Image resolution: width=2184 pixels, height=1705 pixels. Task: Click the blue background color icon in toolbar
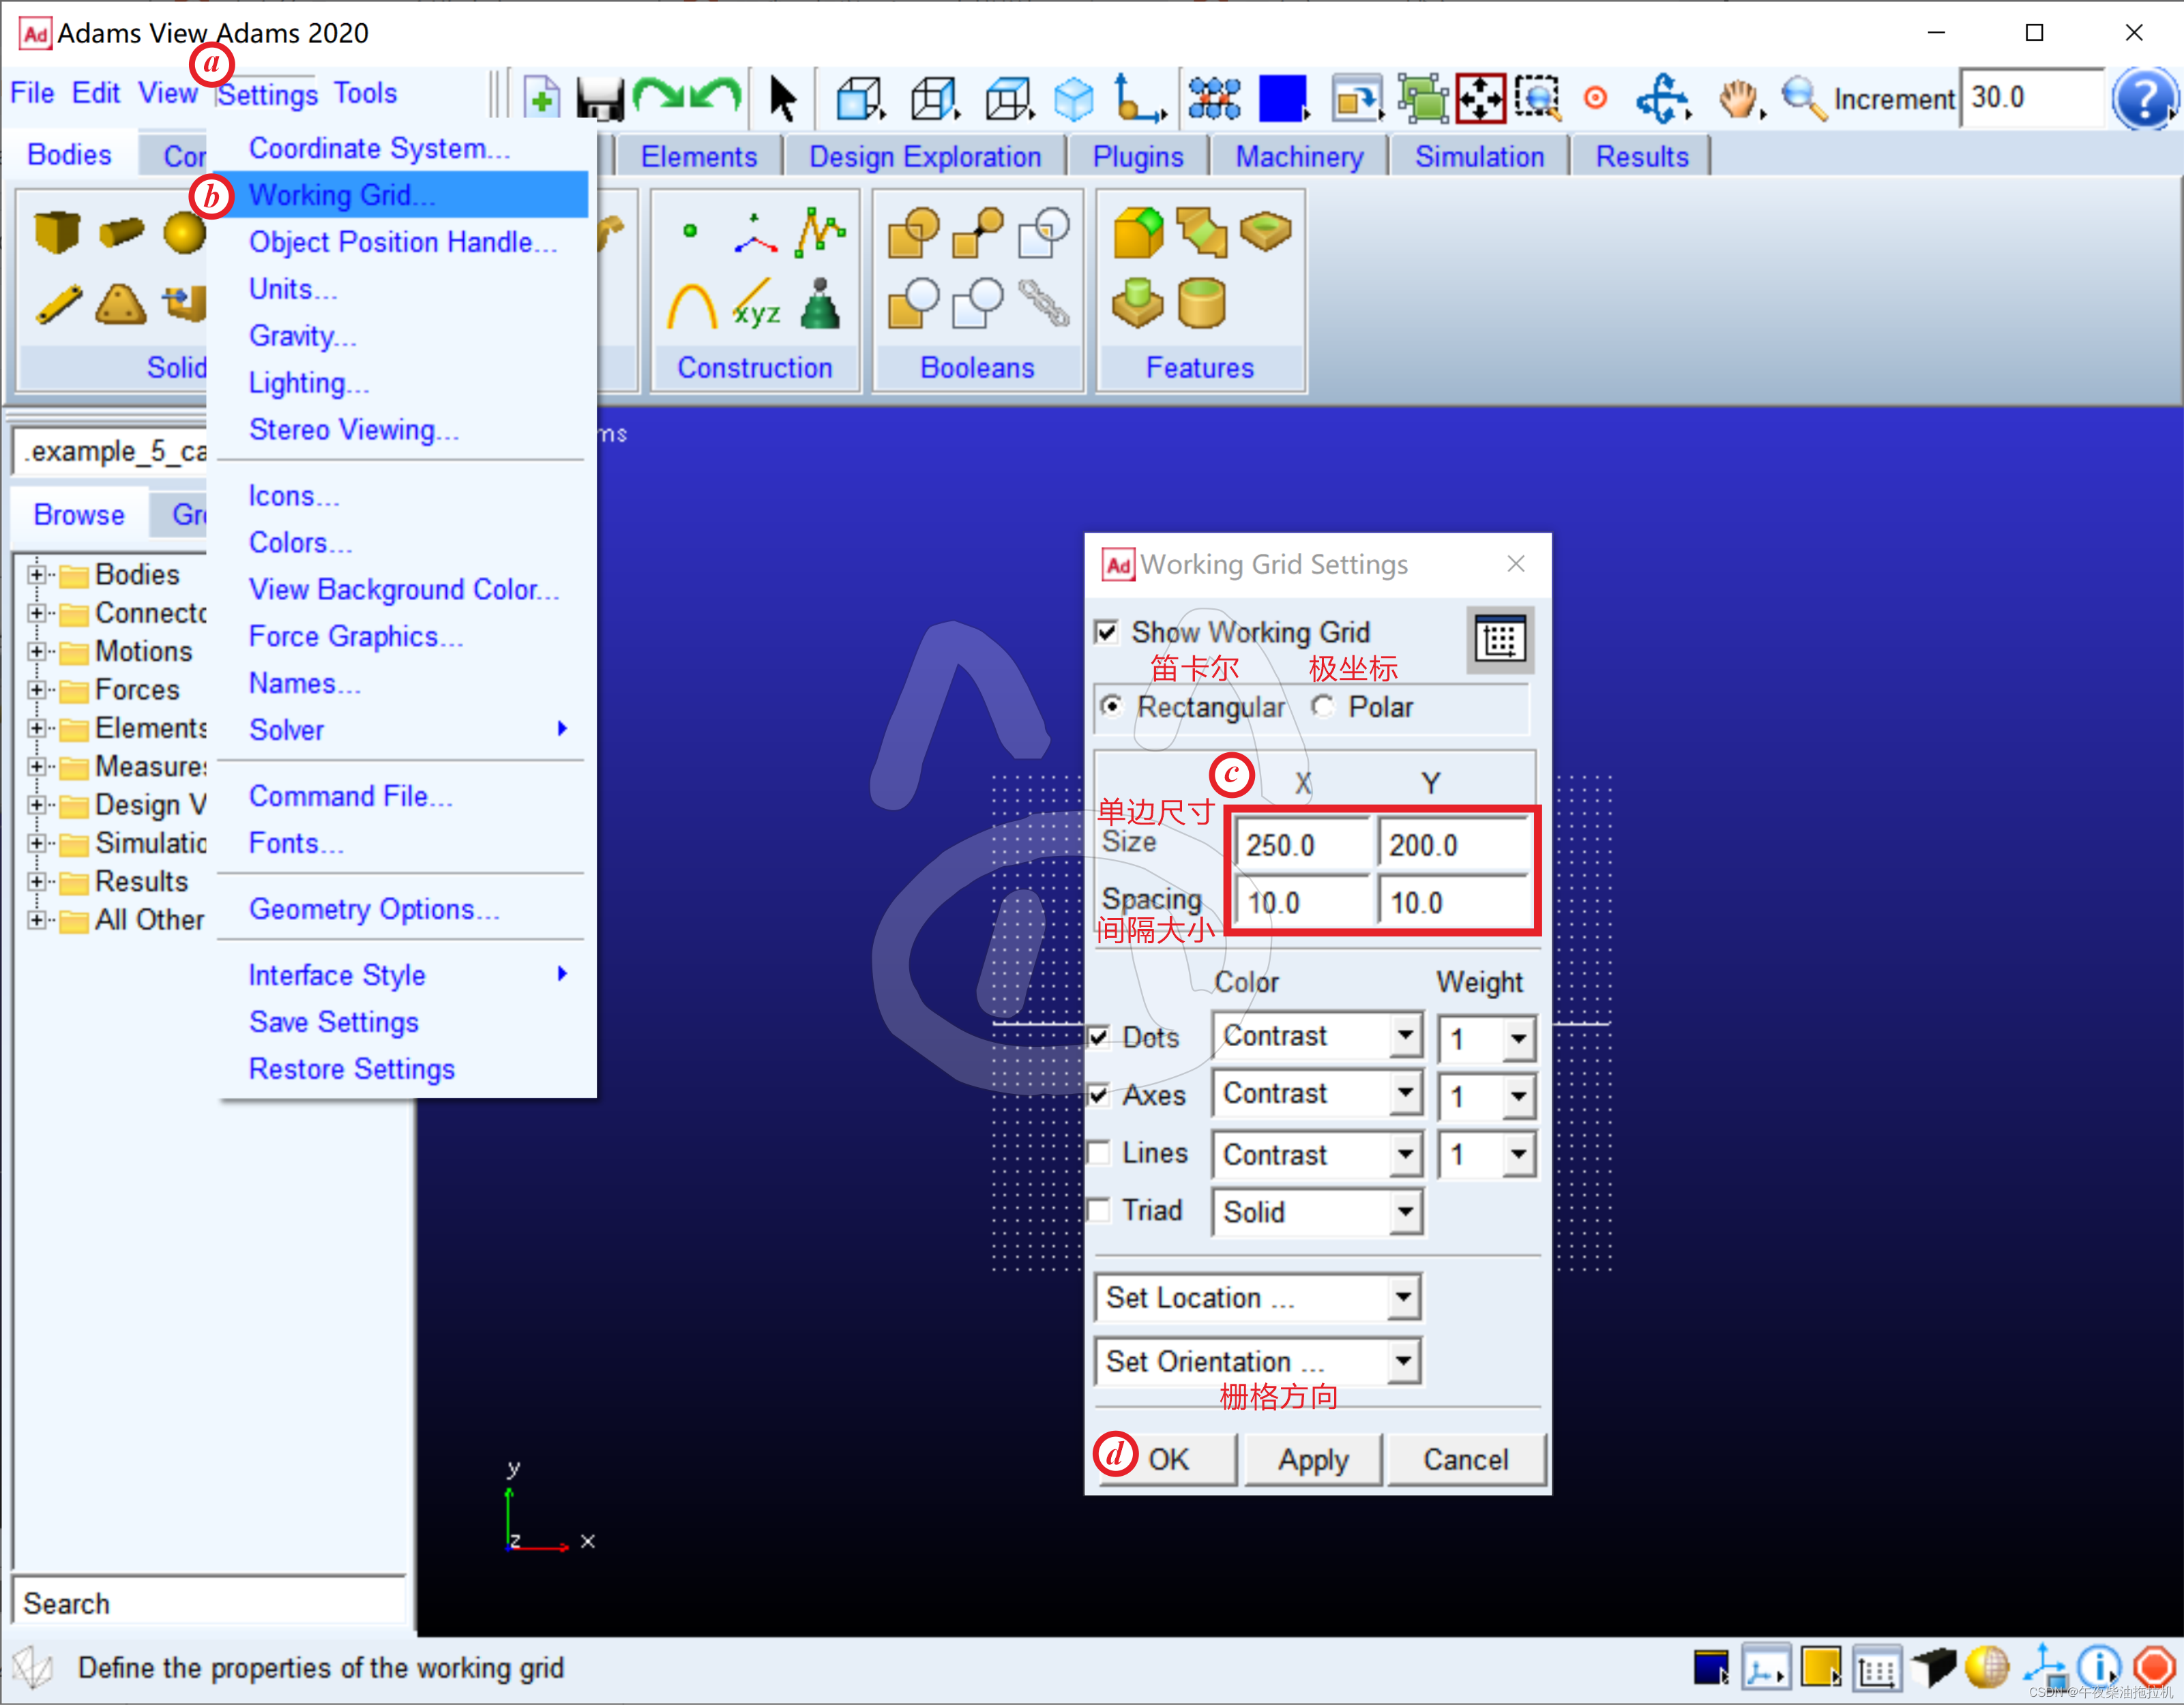1282,98
